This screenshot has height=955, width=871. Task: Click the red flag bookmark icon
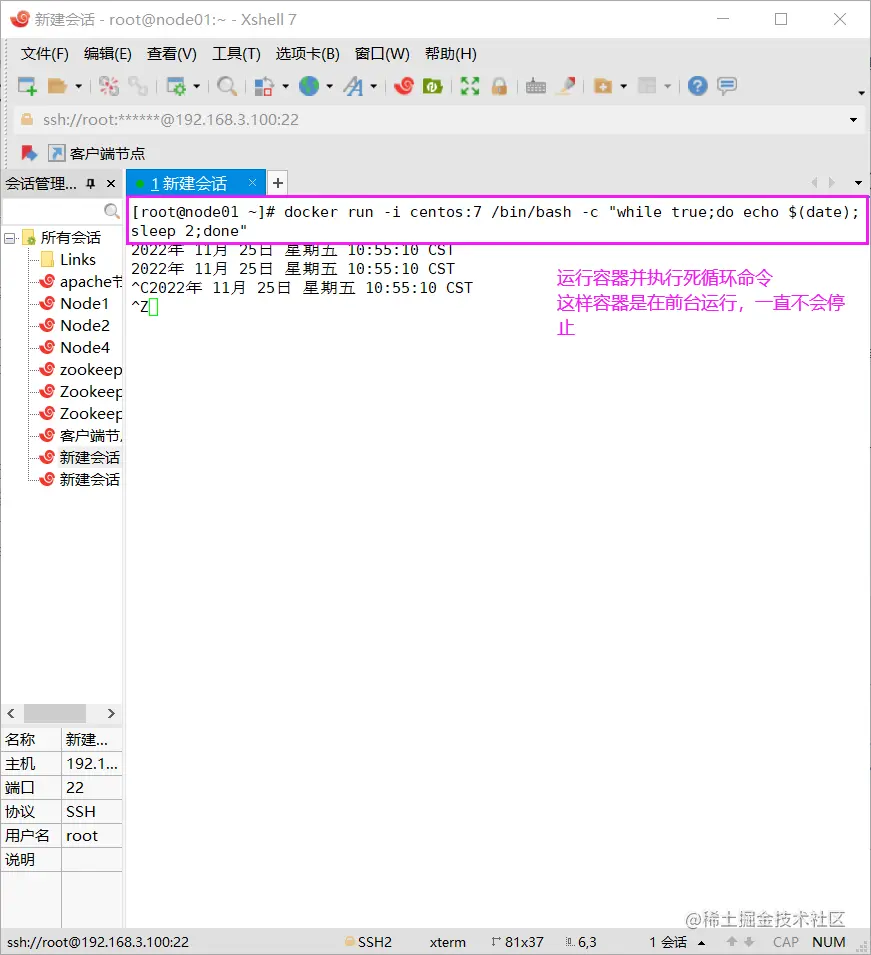click(29, 153)
